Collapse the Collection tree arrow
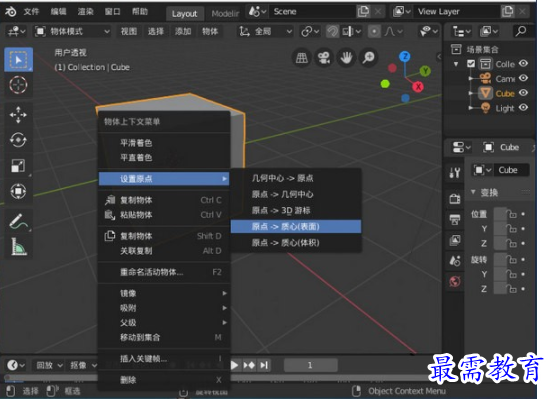The height and width of the screenshot is (400, 552). coord(456,64)
